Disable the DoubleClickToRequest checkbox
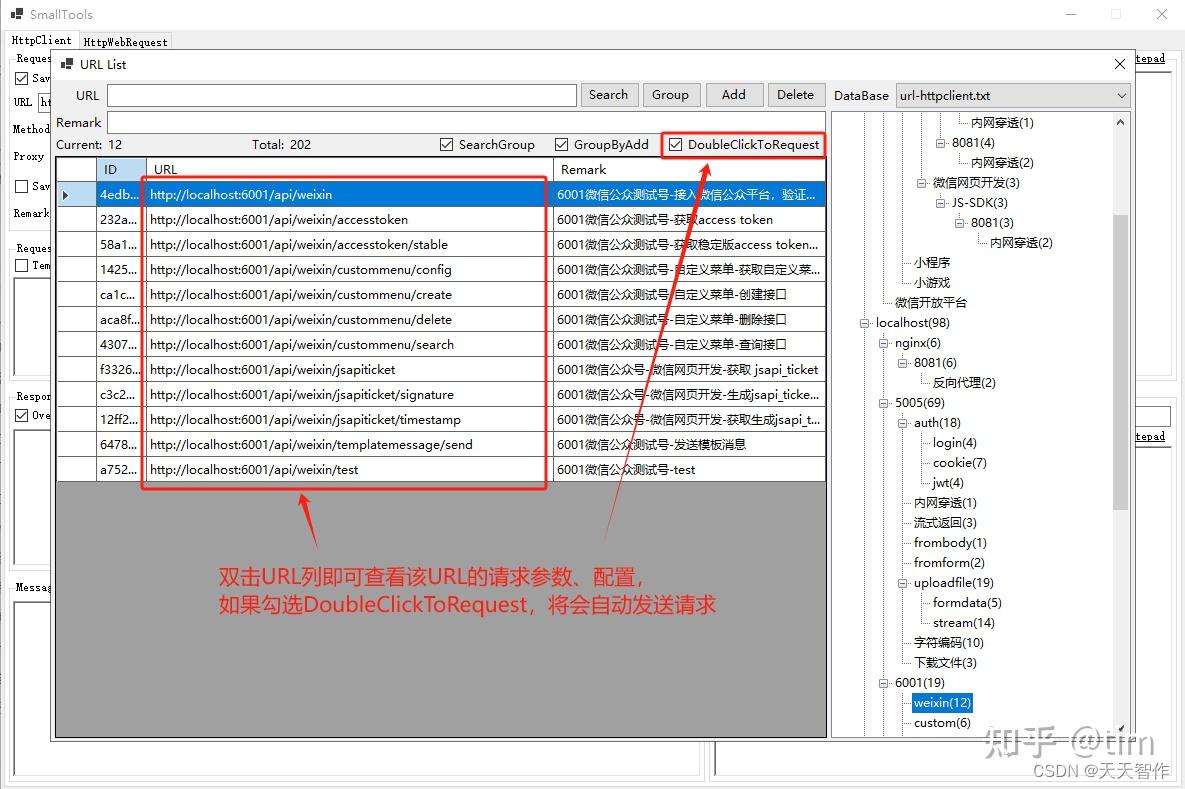The image size is (1185, 789). 676,145
